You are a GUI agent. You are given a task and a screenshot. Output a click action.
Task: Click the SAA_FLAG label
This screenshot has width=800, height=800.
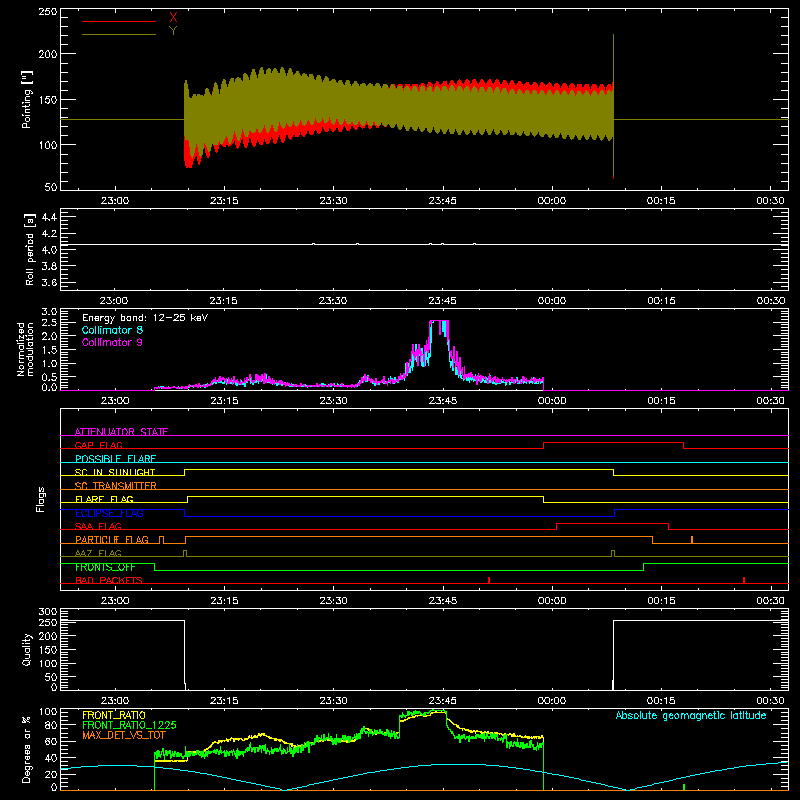point(98,526)
